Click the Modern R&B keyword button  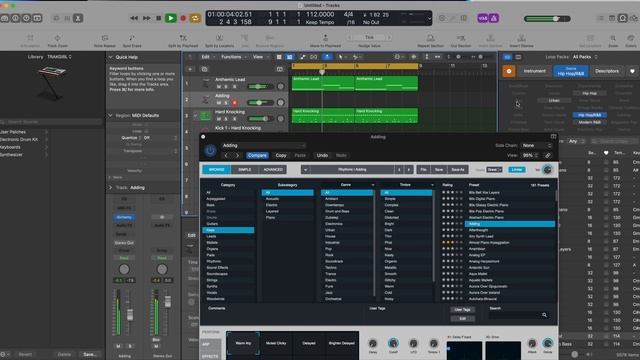coord(589,122)
